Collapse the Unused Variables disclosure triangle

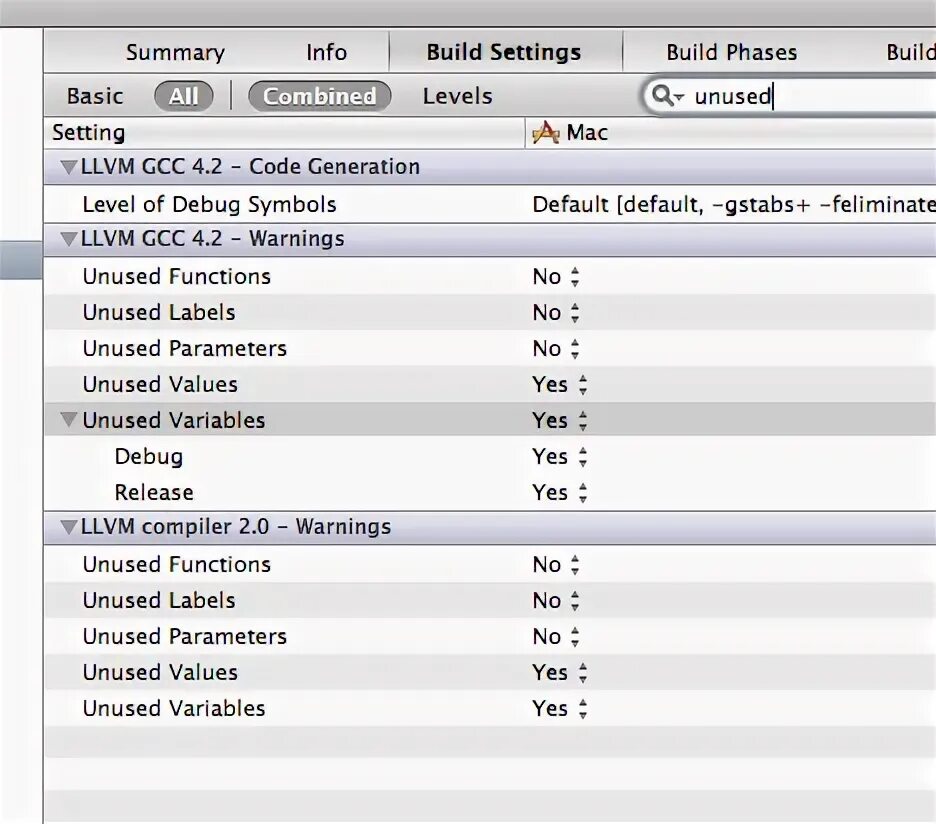69,420
